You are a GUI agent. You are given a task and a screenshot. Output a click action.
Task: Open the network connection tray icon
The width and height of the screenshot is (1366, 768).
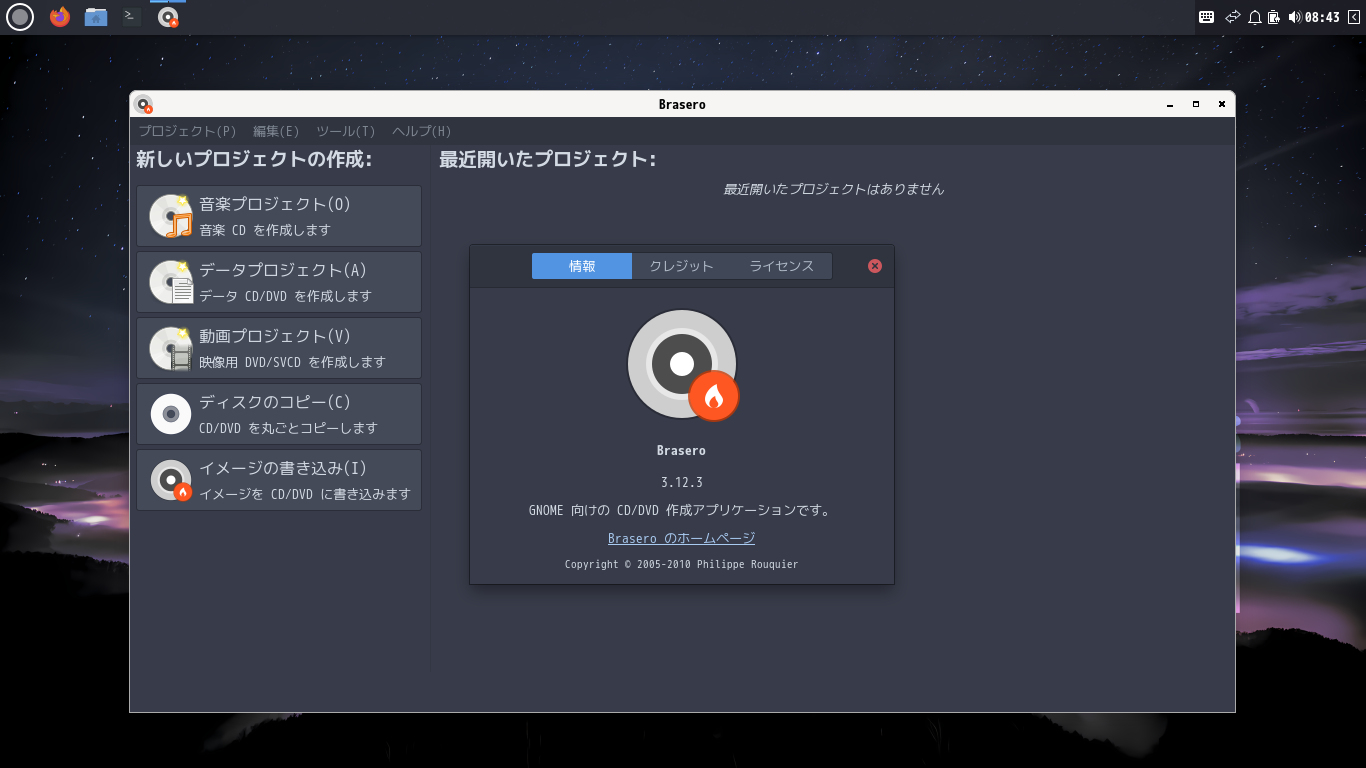click(1233, 17)
